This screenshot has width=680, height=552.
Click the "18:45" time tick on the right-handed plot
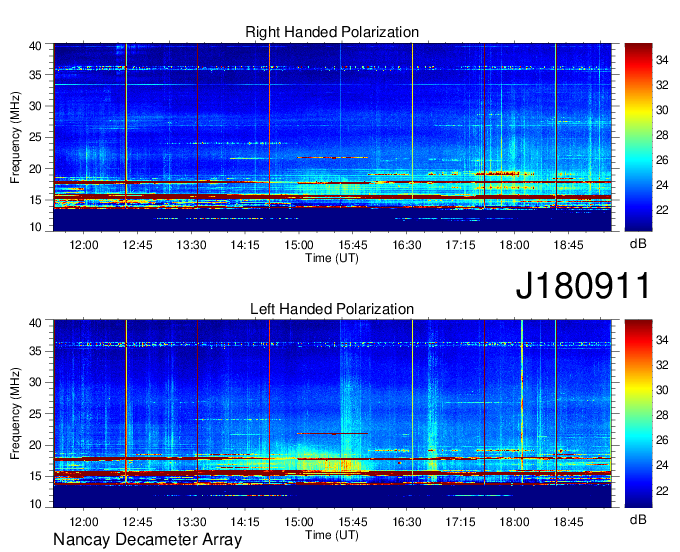tap(569, 245)
